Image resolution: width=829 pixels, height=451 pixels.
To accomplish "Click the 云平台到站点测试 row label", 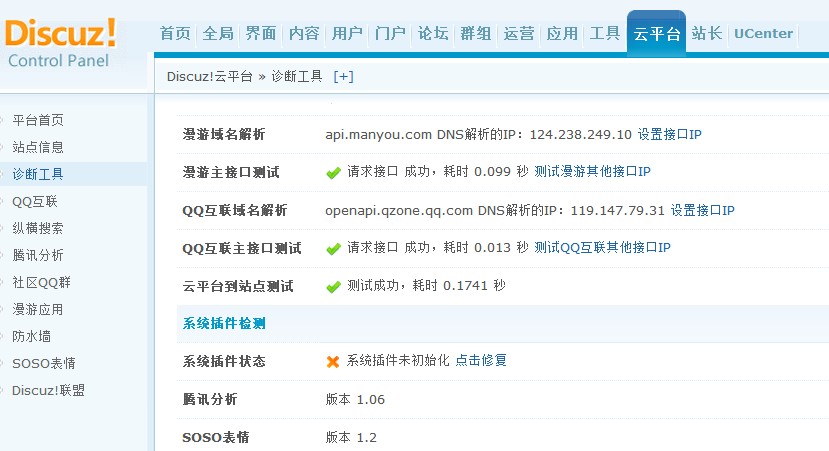I will click(238, 287).
